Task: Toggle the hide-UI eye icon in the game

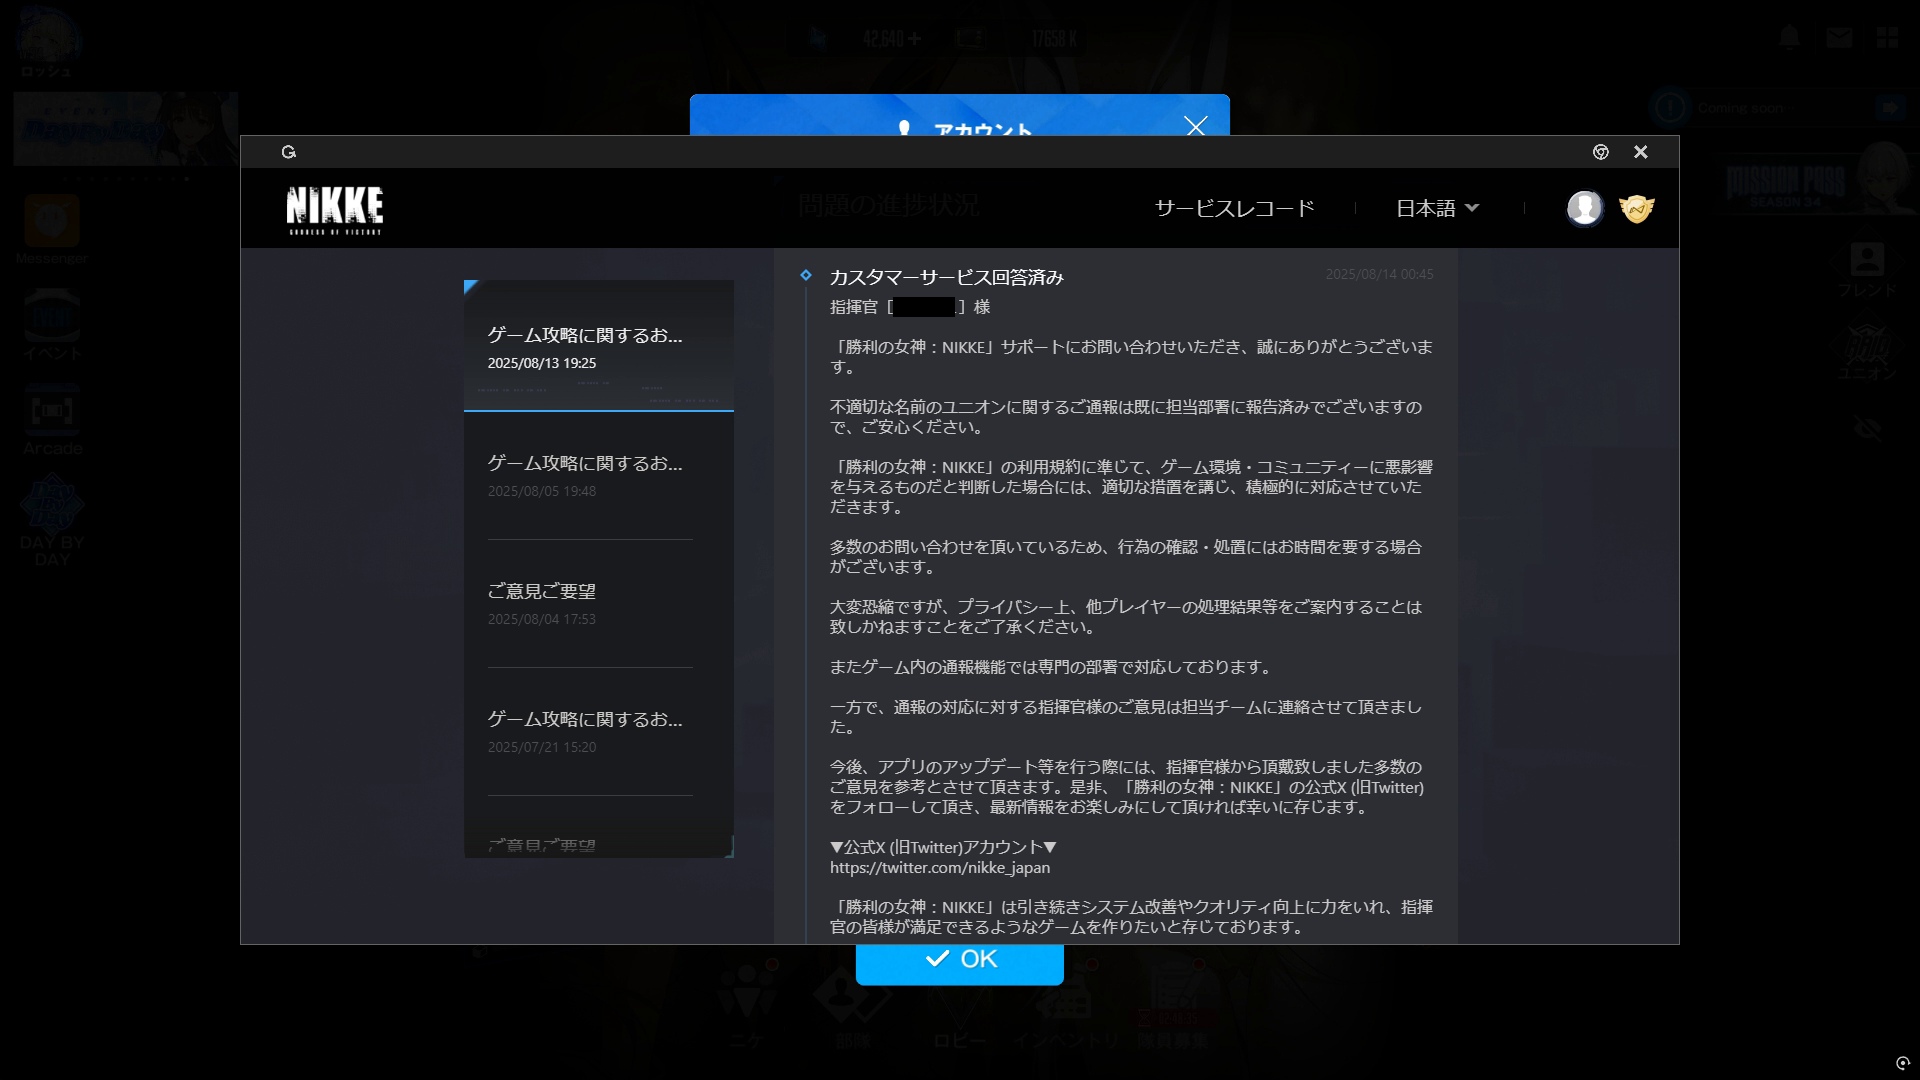Action: [x=1867, y=429]
